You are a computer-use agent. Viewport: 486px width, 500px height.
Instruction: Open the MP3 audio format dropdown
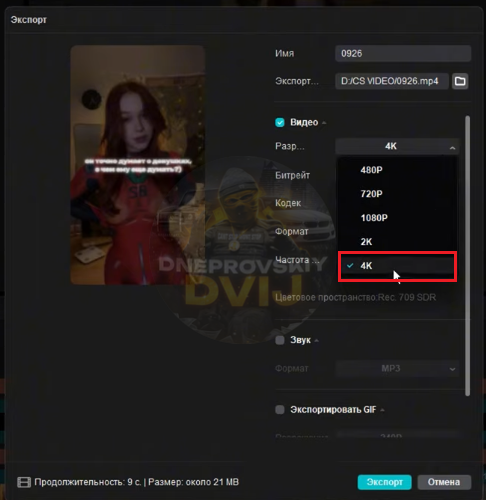[397, 369]
